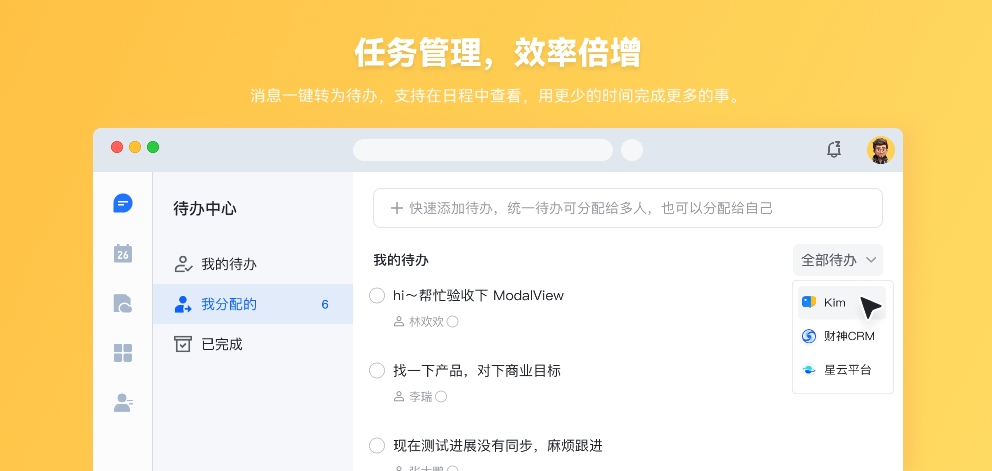
Task: Mark 'hi～帮忙验收下 ModalView' task complete
Action: 377,296
